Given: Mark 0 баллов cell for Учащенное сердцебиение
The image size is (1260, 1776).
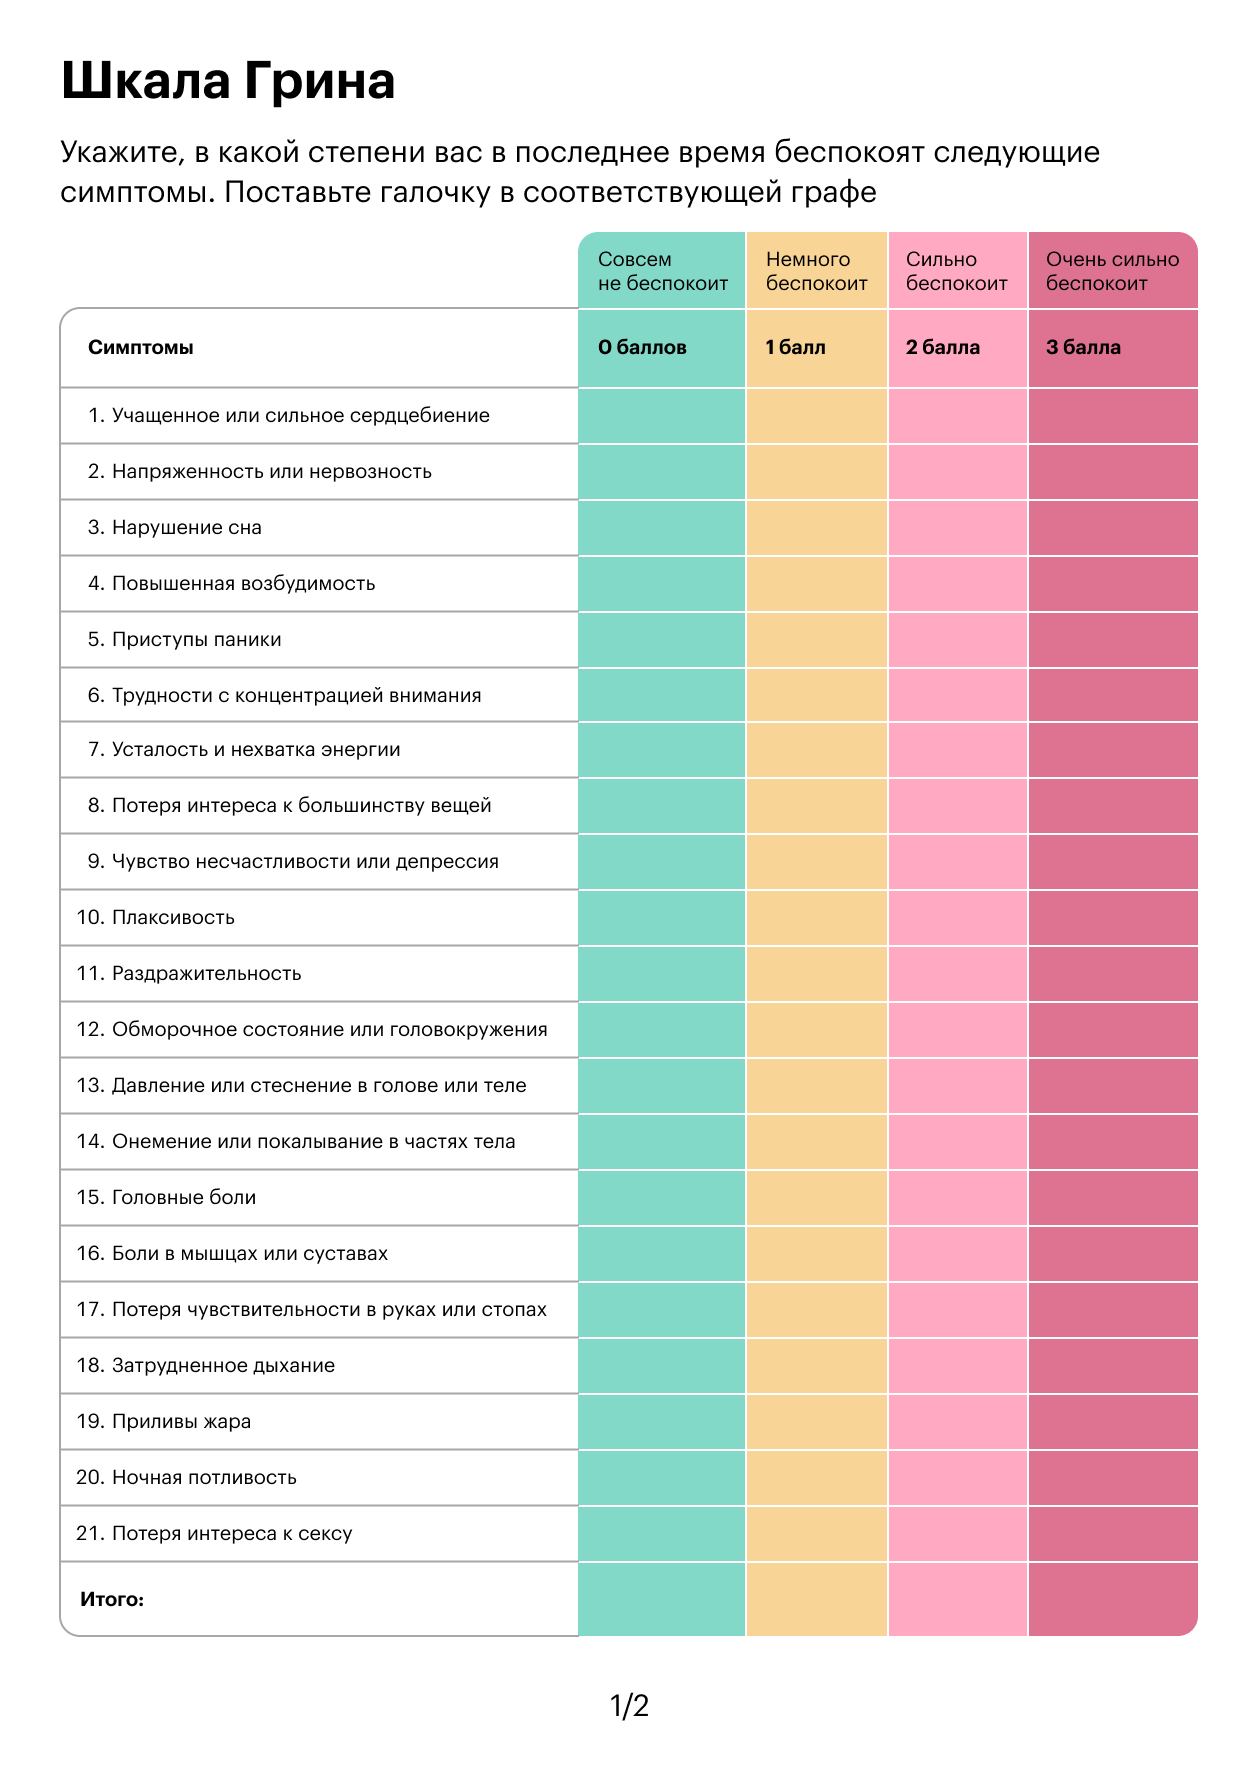Looking at the screenshot, I should [x=662, y=416].
